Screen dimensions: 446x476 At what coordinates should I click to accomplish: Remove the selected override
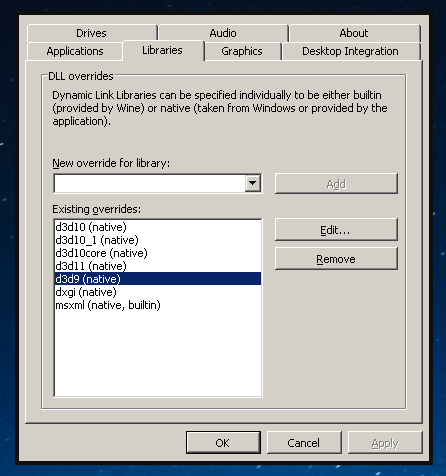(336, 259)
